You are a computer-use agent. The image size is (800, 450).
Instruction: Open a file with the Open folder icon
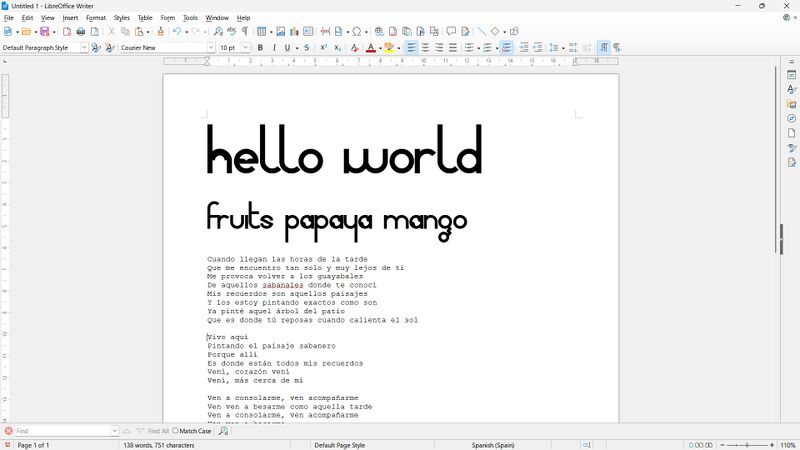pos(26,32)
